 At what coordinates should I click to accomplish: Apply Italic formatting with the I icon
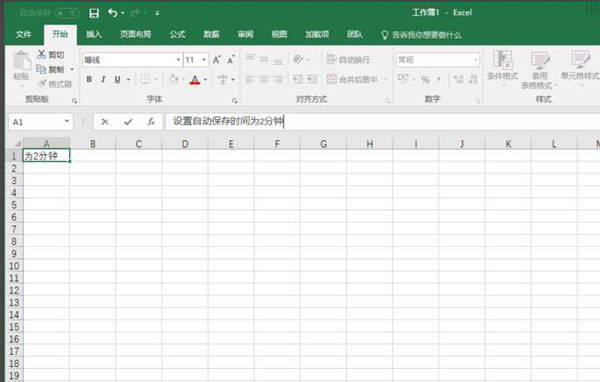[x=103, y=79]
